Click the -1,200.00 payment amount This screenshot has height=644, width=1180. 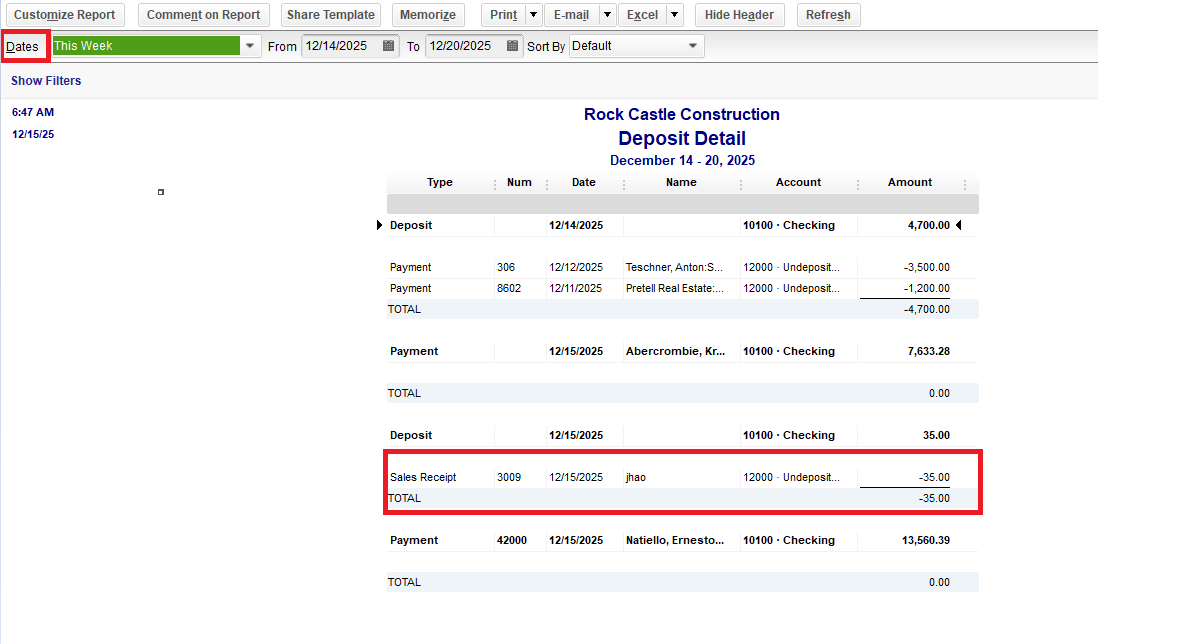coord(926,288)
